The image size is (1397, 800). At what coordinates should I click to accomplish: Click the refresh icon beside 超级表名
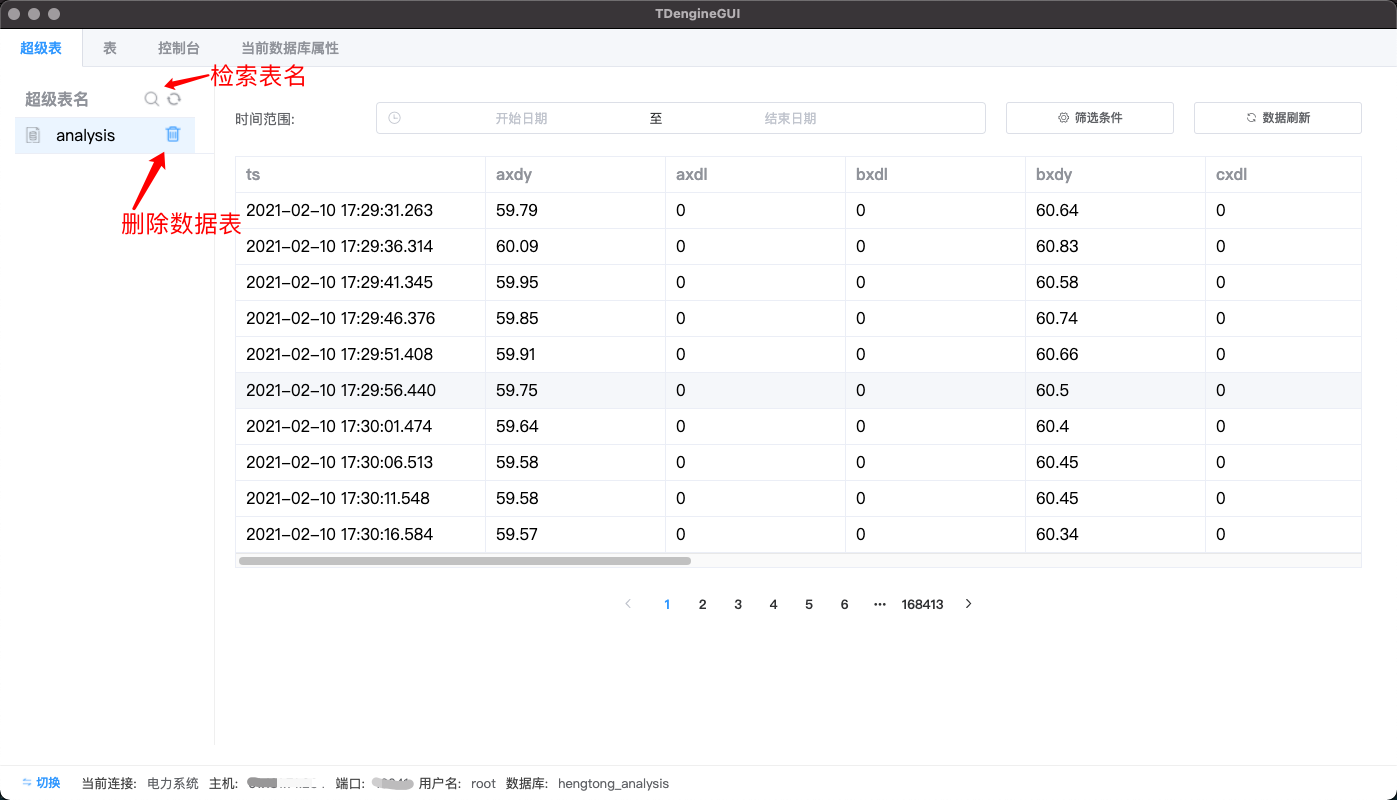click(174, 99)
